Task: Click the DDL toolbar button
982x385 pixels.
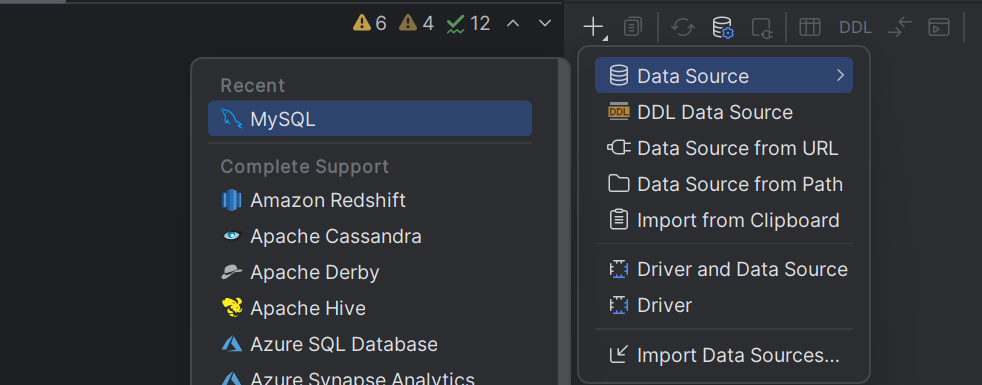Action: tap(855, 28)
